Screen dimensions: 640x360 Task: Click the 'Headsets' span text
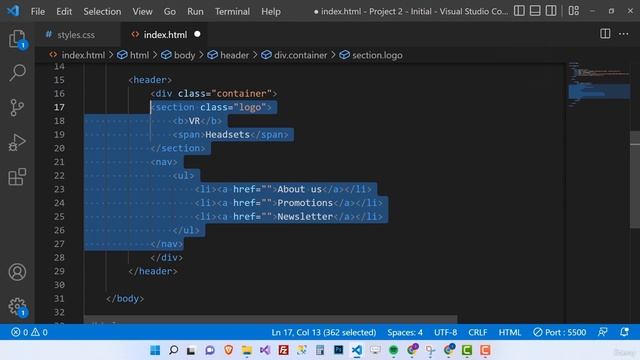click(x=227, y=134)
